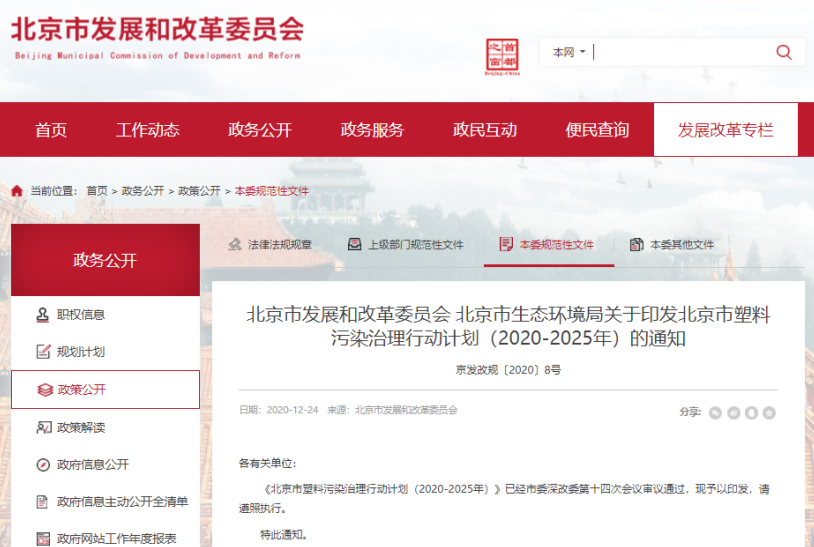Click the stamp icon beside 职权信息
814x547 pixels.
tap(43, 314)
